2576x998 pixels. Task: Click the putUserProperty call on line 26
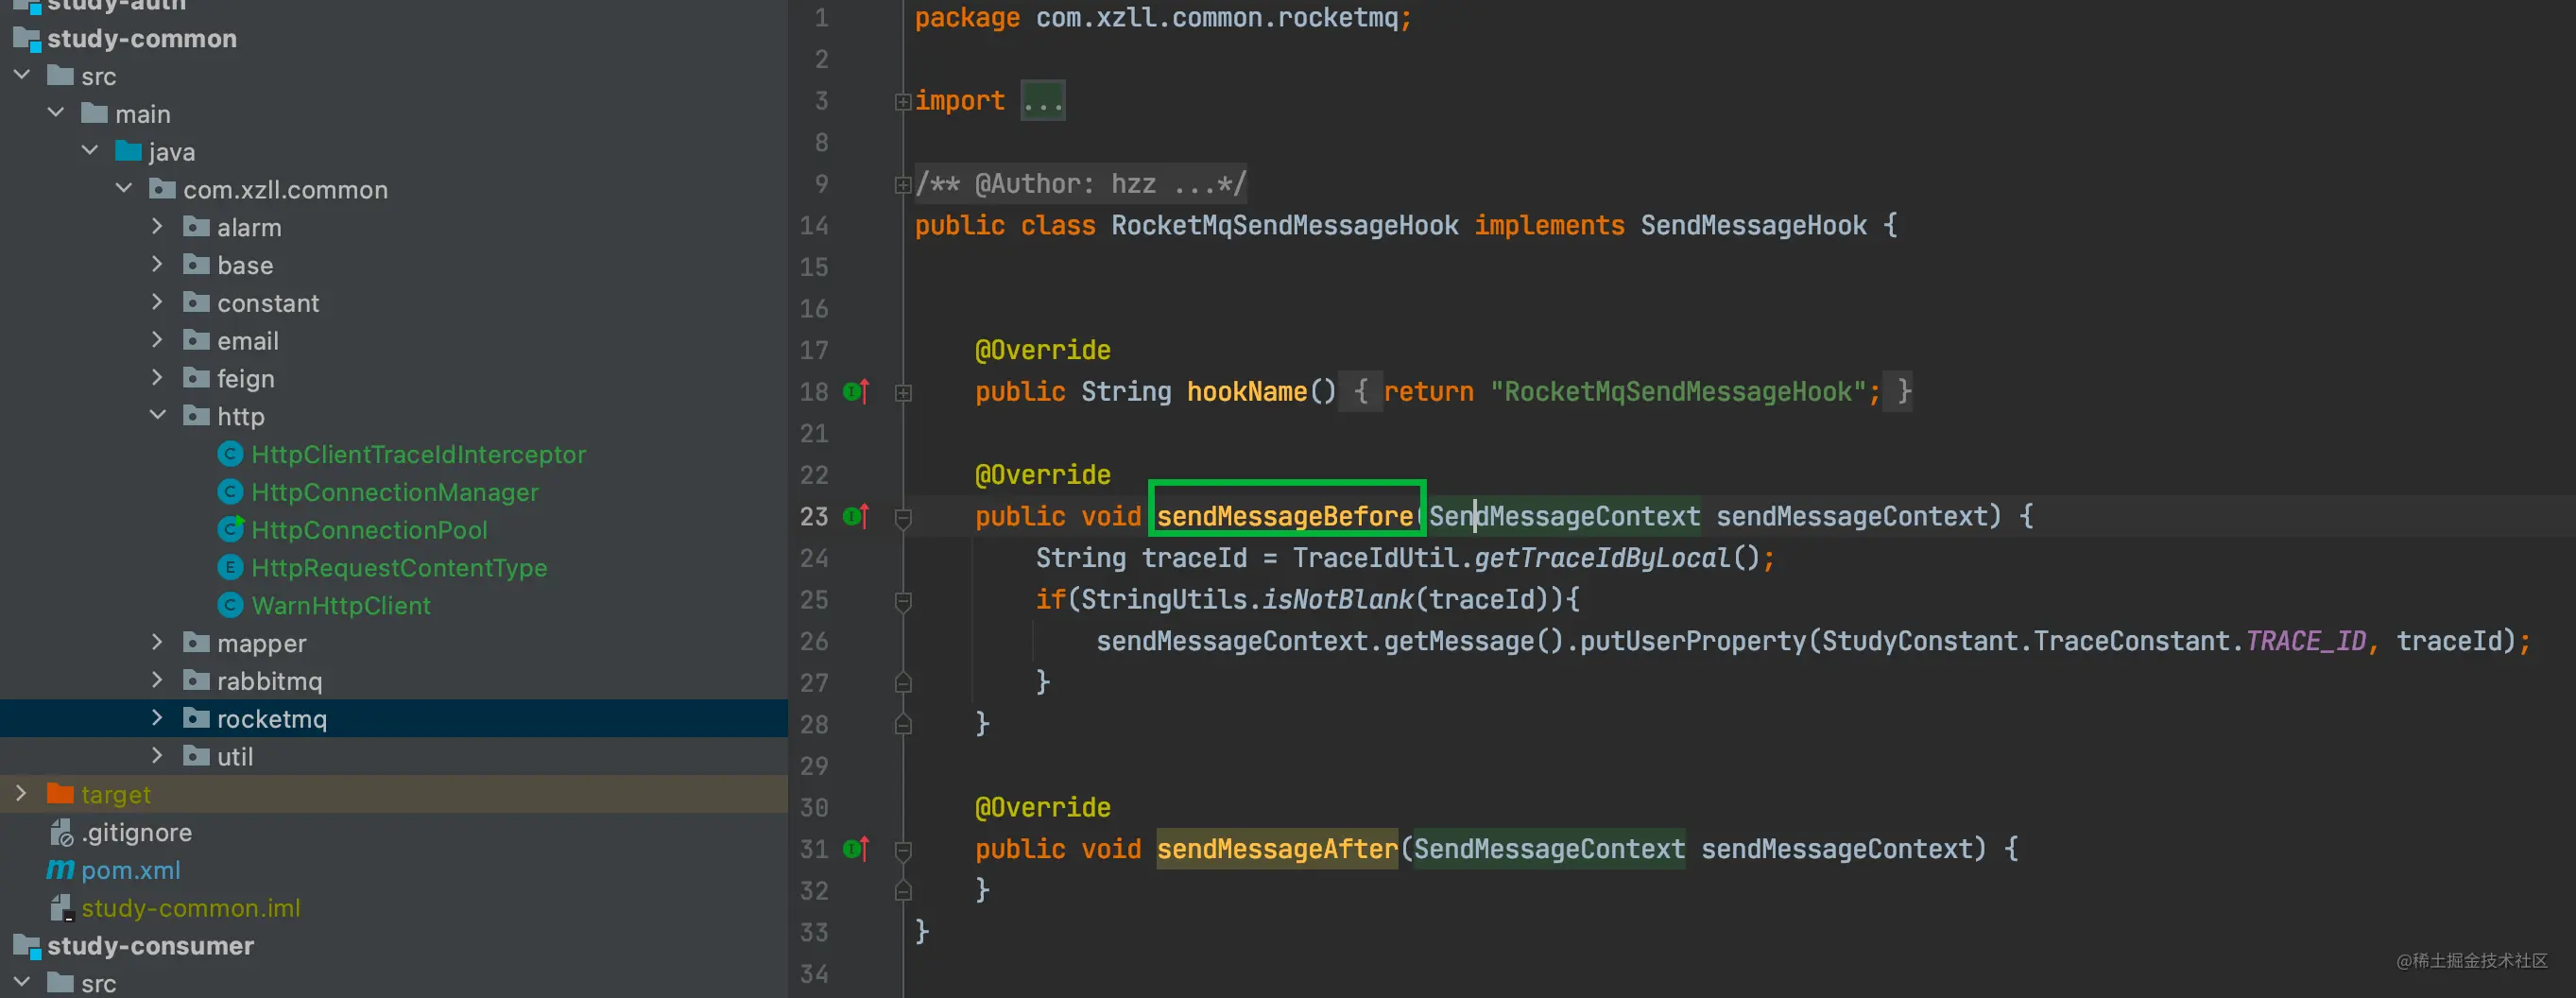(1693, 641)
